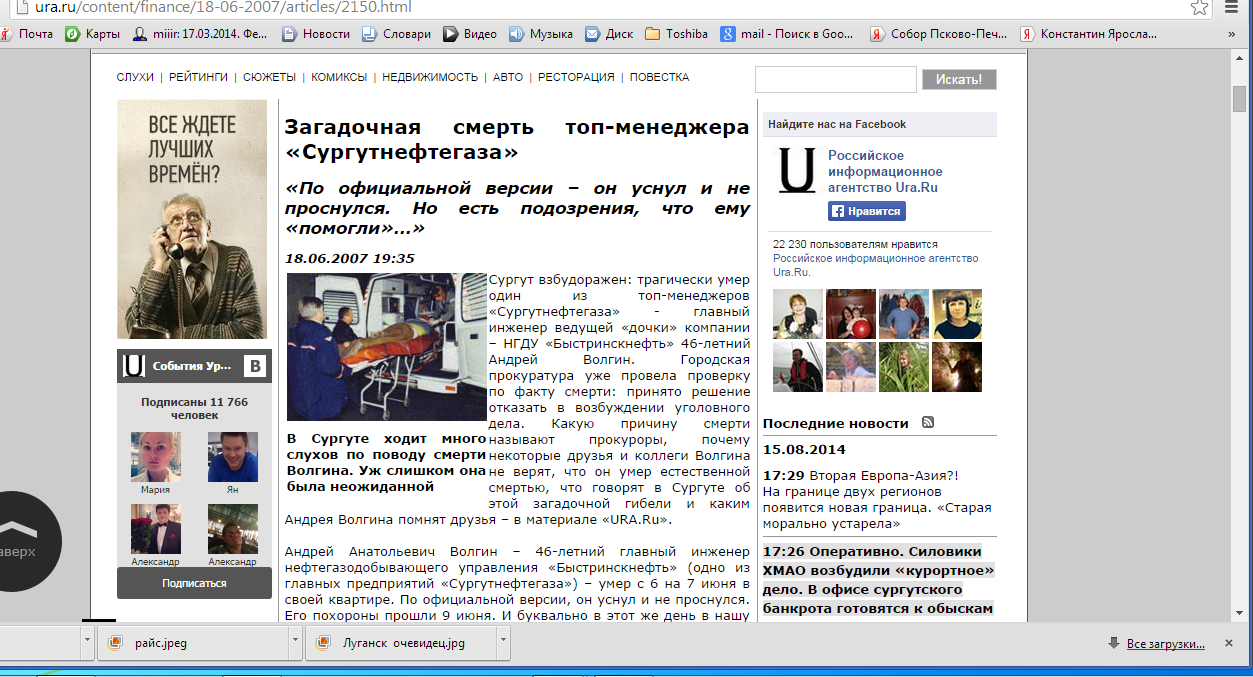The image size is (1253, 677).
Task: Open the Словари bookmark
Action: coord(397,33)
